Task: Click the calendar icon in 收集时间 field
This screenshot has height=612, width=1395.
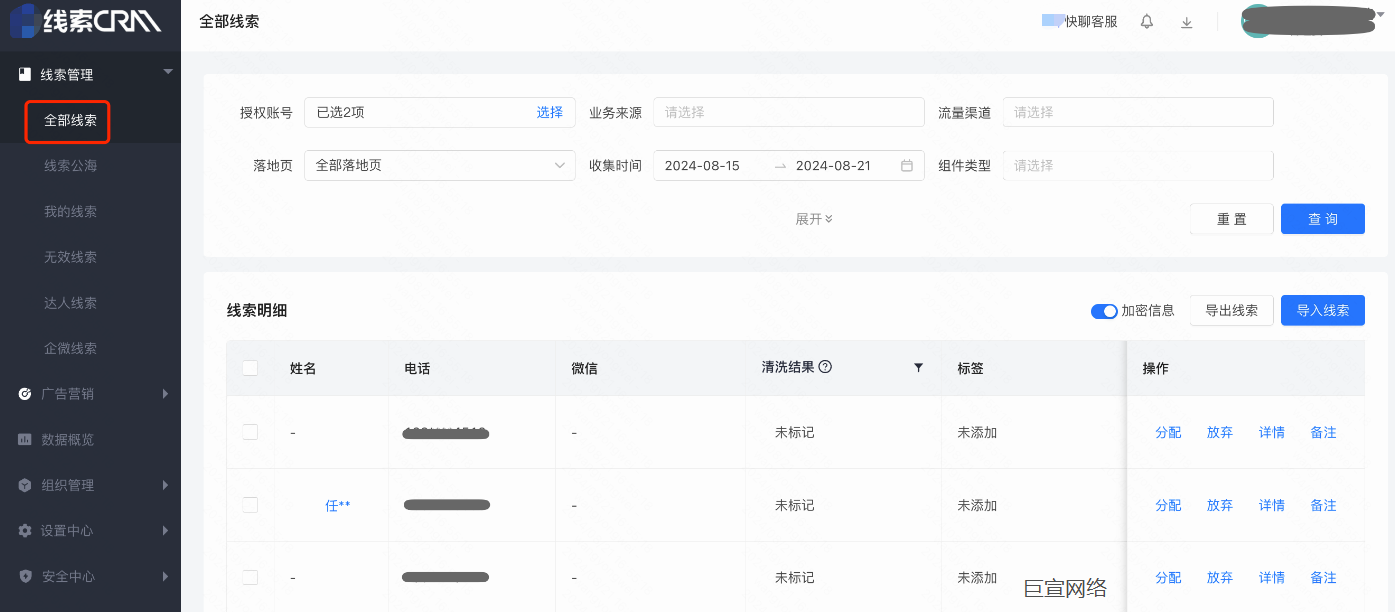Action: coord(907,166)
